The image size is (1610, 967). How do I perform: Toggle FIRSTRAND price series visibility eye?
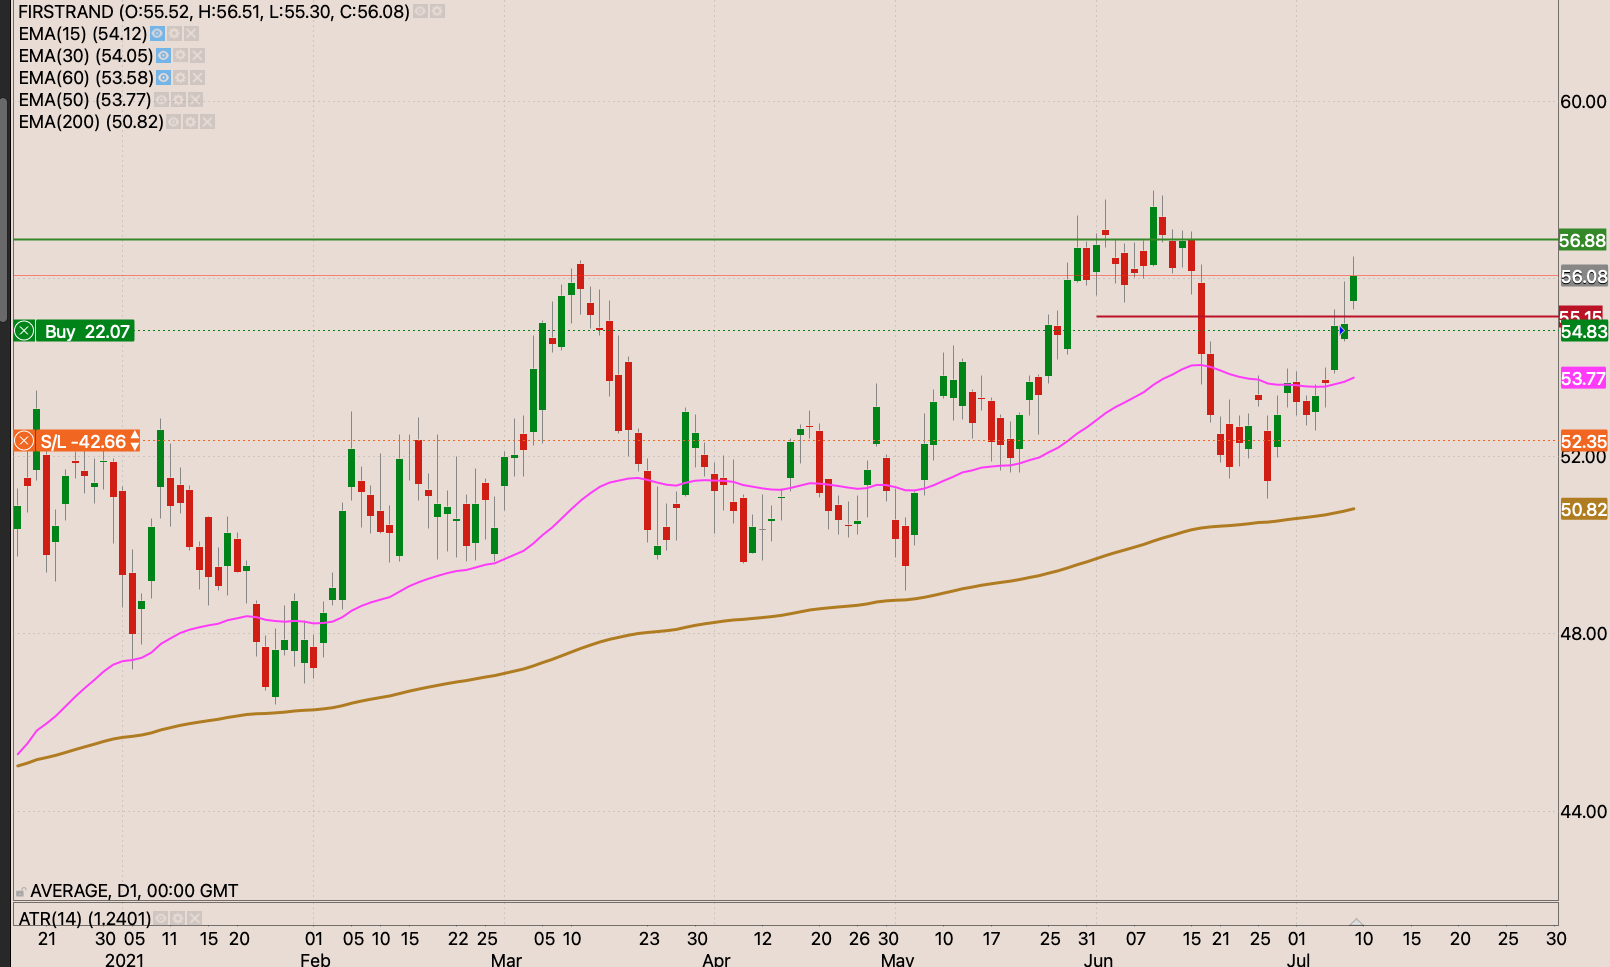pos(420,12)
